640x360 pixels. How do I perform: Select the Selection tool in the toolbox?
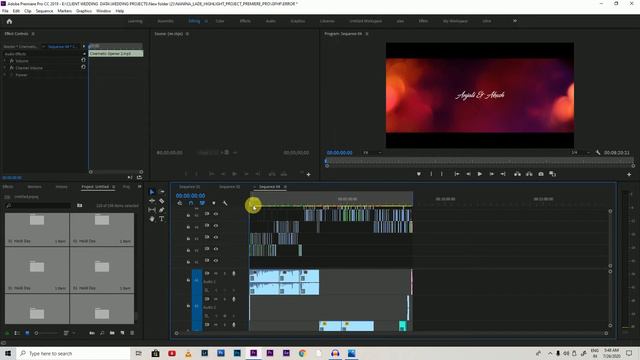(x=152, y=192)
